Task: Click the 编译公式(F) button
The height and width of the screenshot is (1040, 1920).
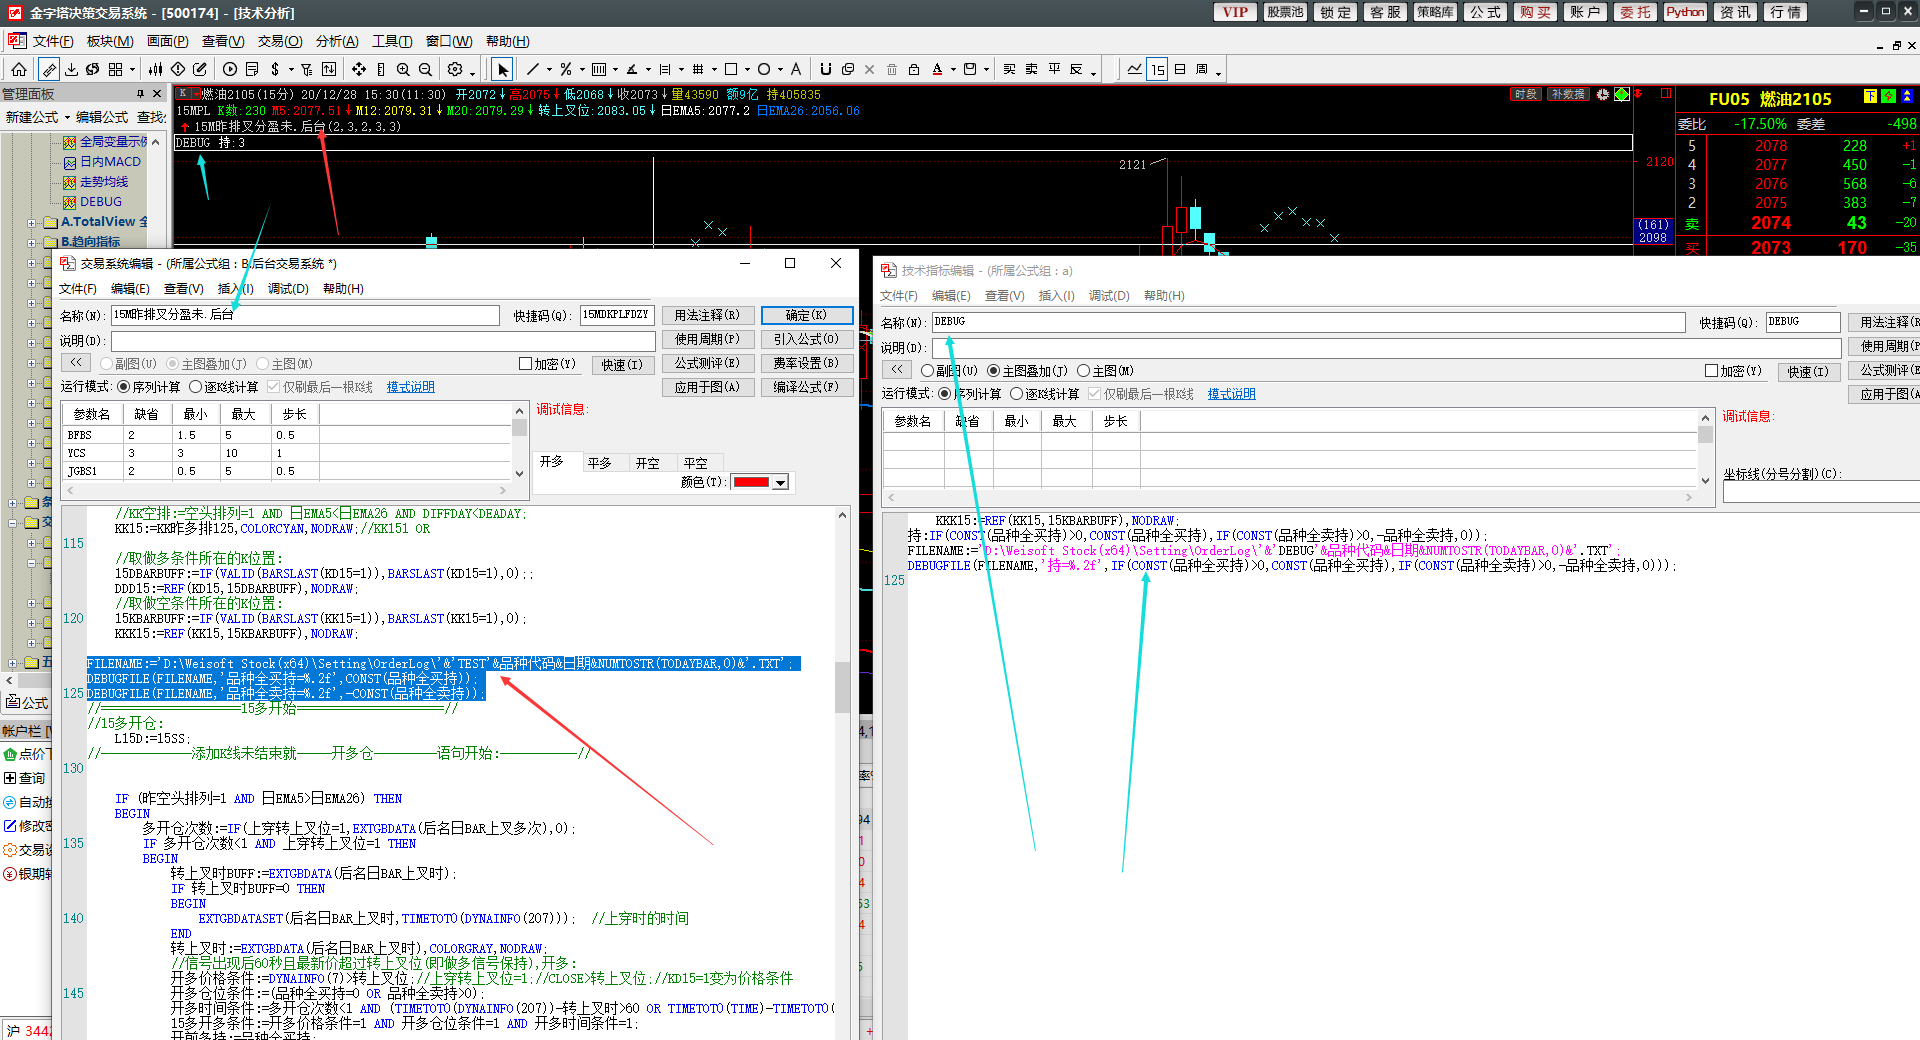Action: click(x=806, y=387)
